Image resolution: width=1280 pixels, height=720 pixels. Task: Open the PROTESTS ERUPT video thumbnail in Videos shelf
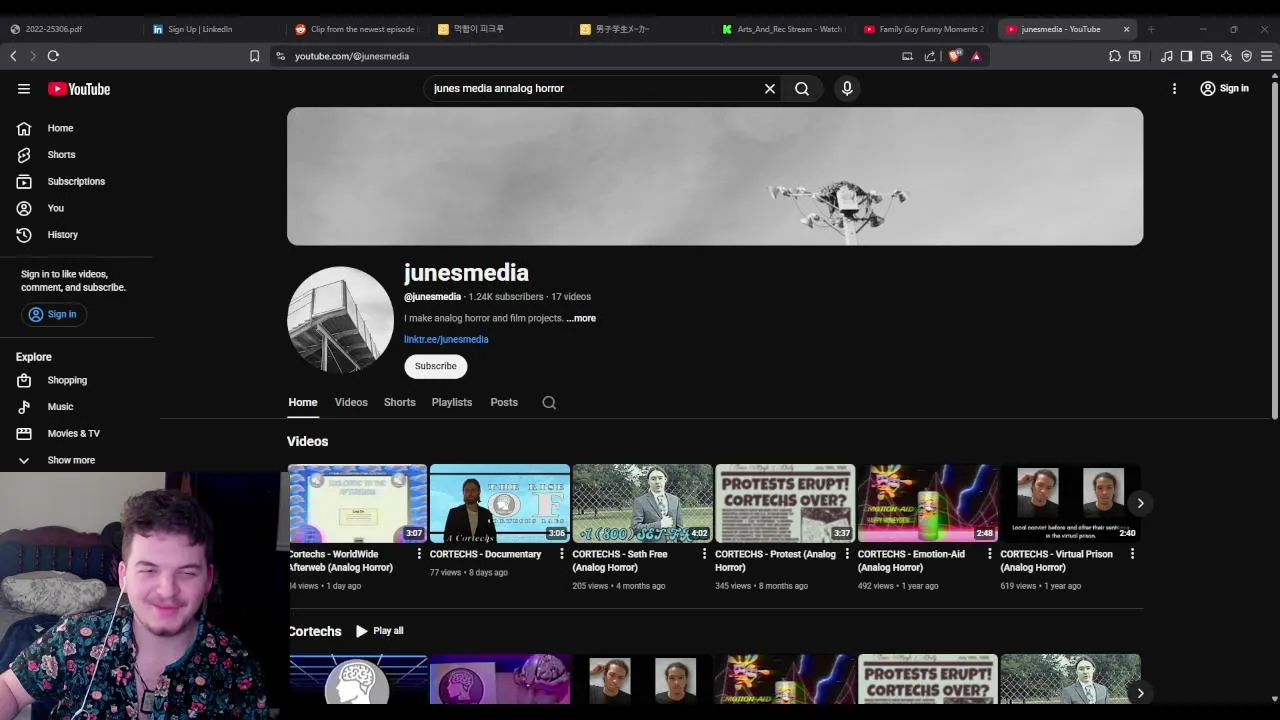point(785,503)
